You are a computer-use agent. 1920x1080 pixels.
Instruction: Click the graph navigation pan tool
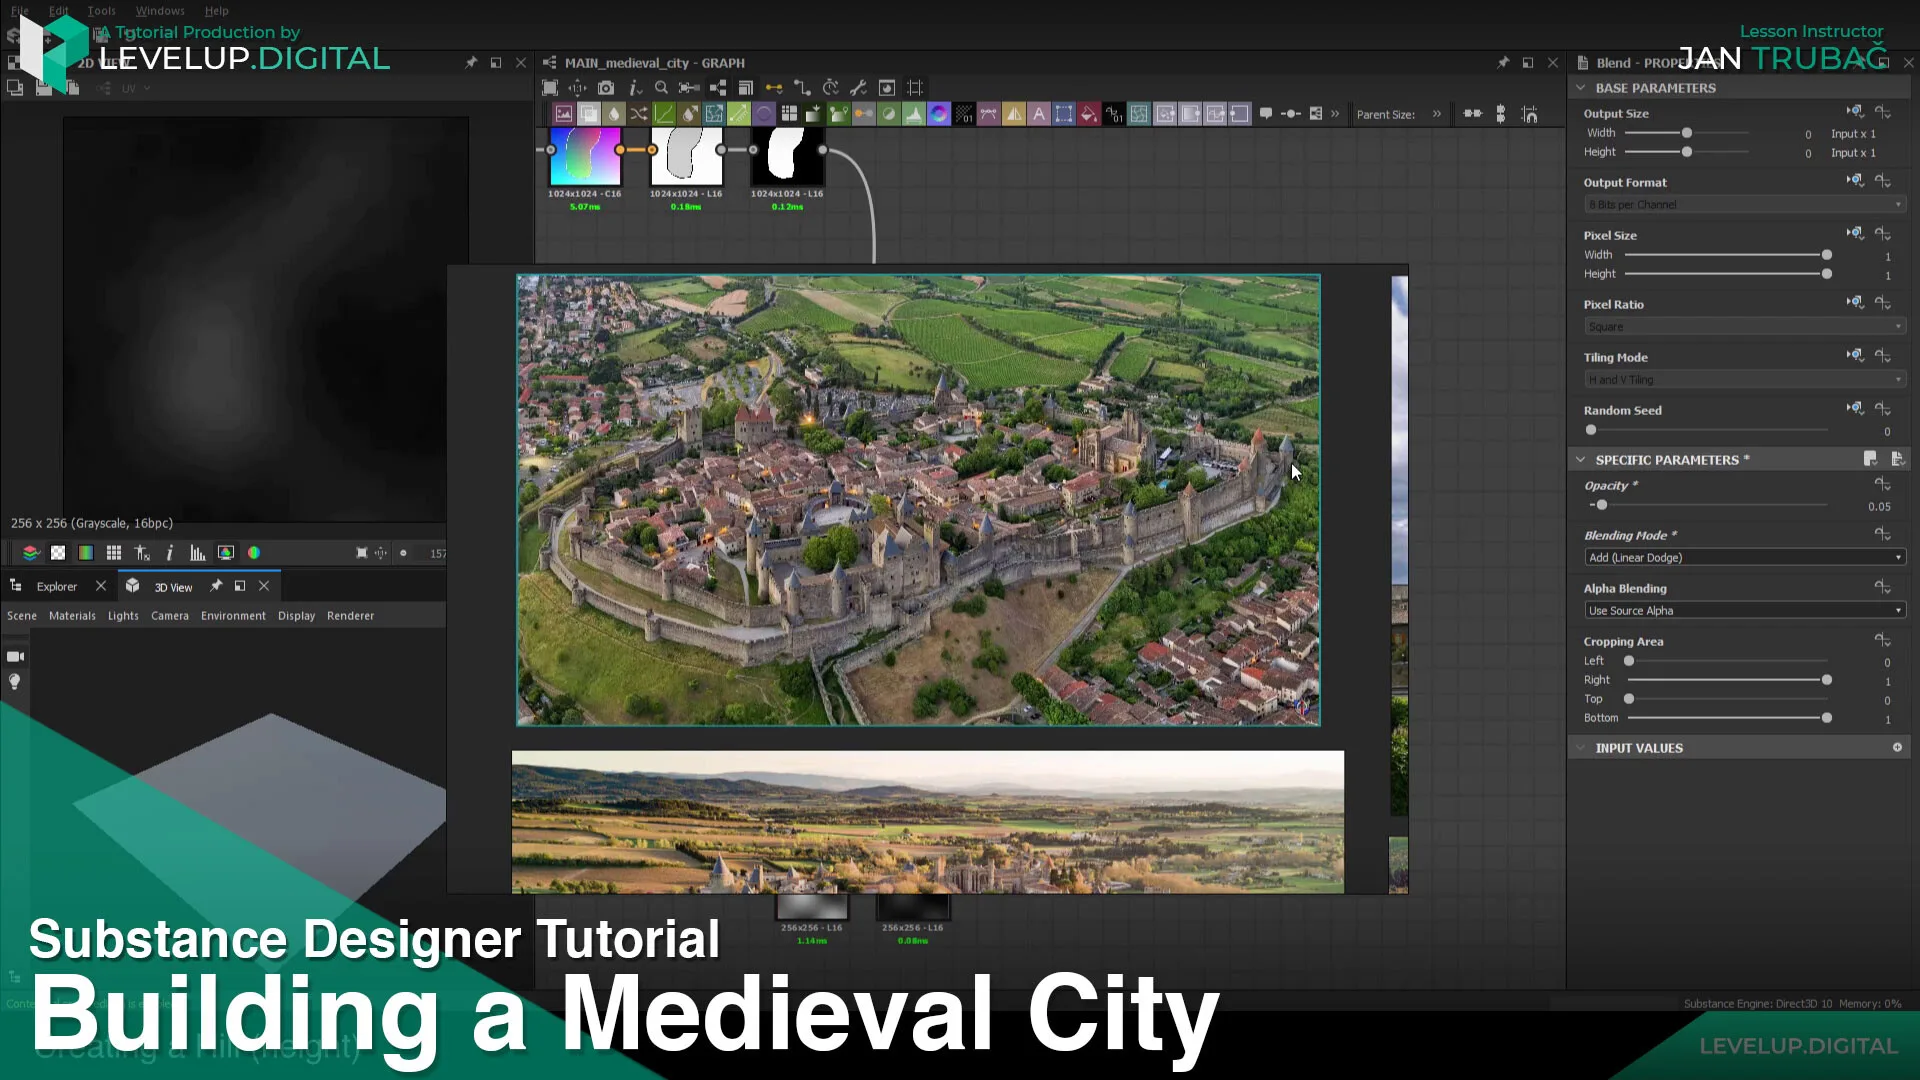pyautogui.click(x=576, y=87)
